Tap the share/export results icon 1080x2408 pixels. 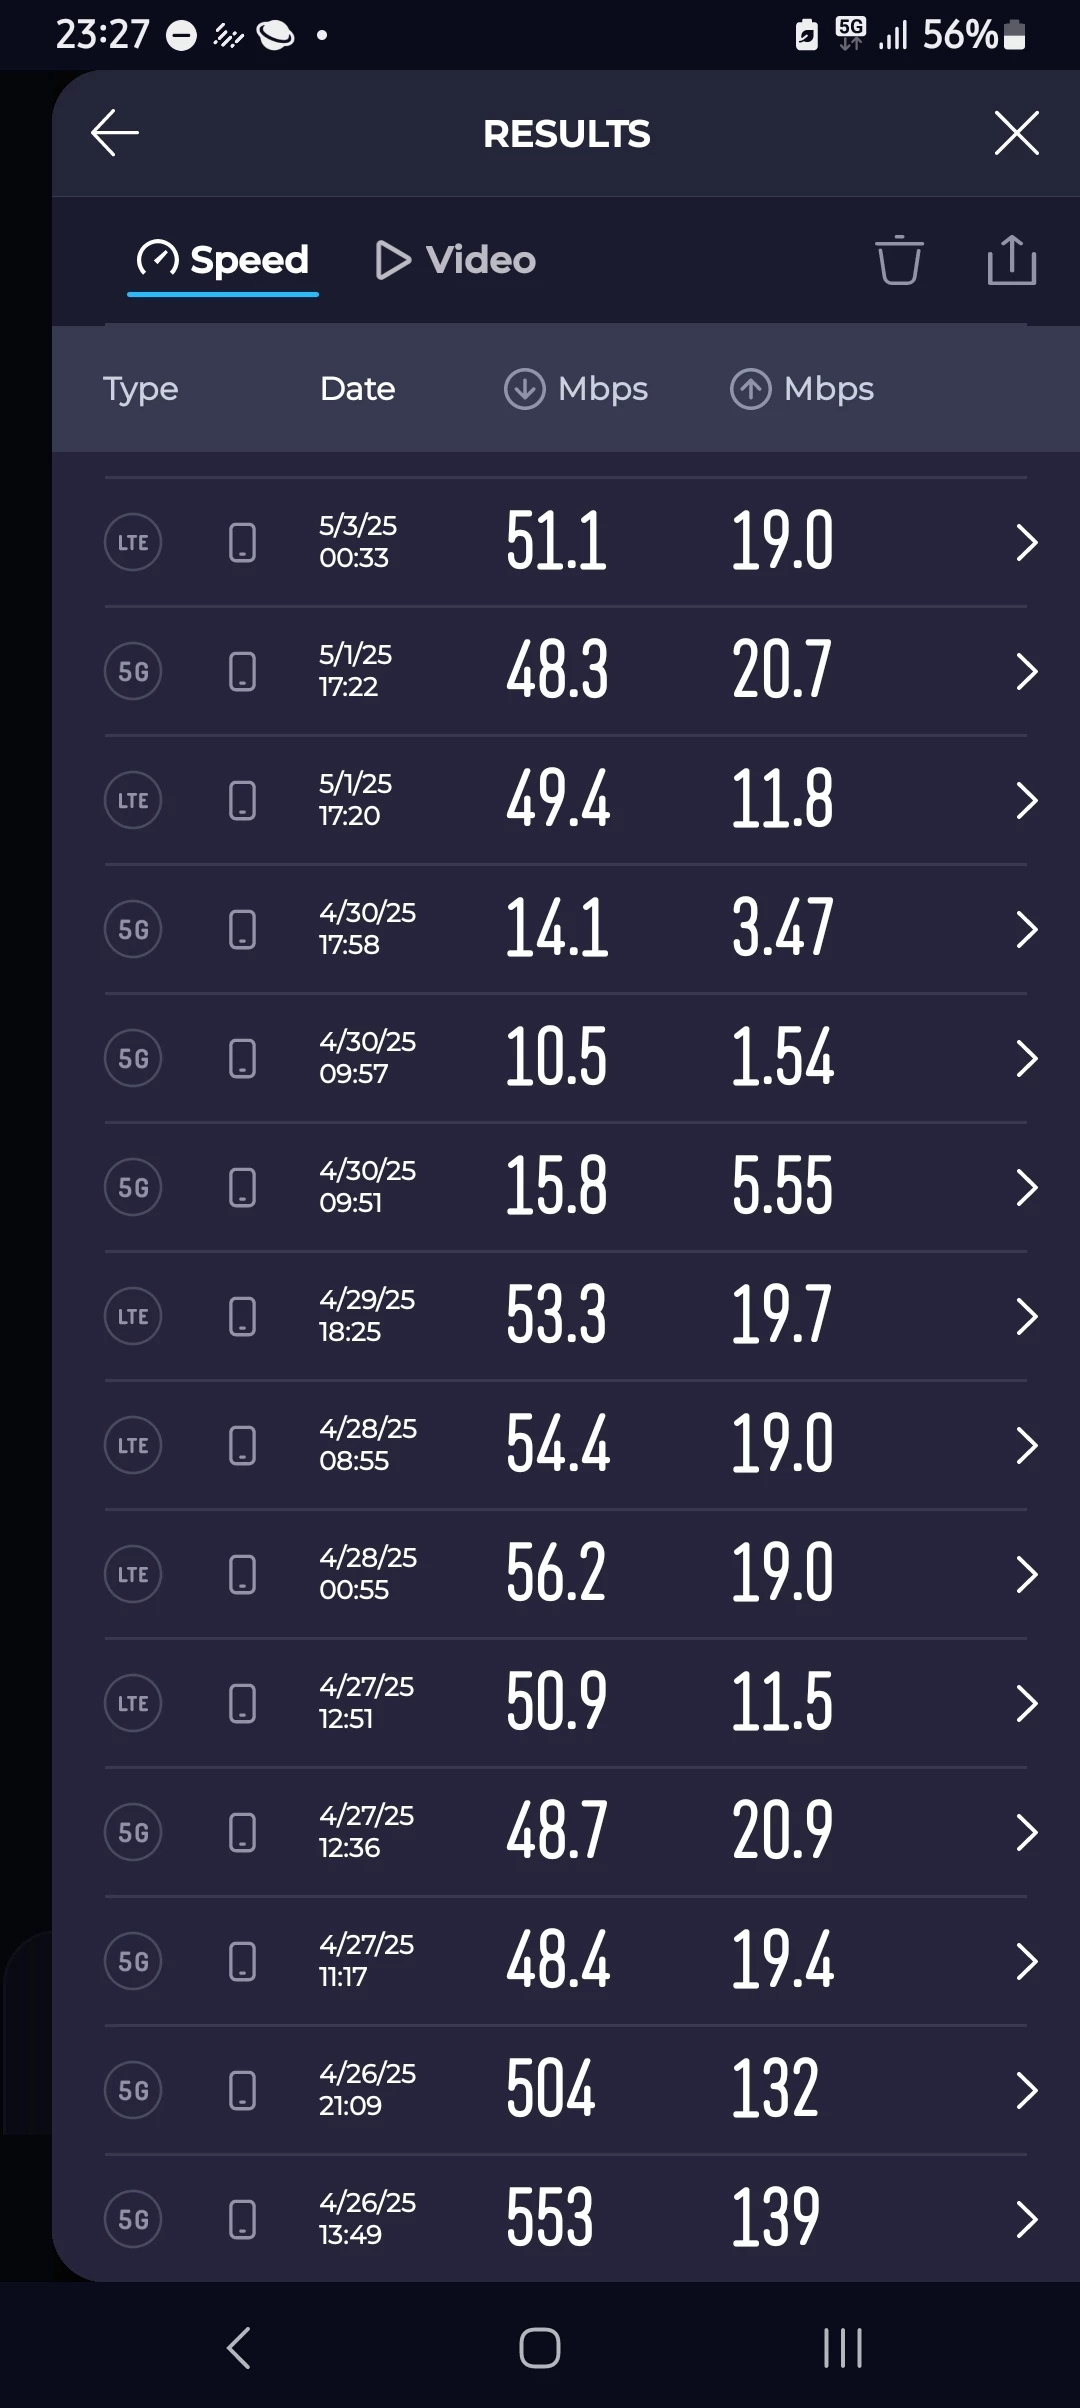point(1011,260)
